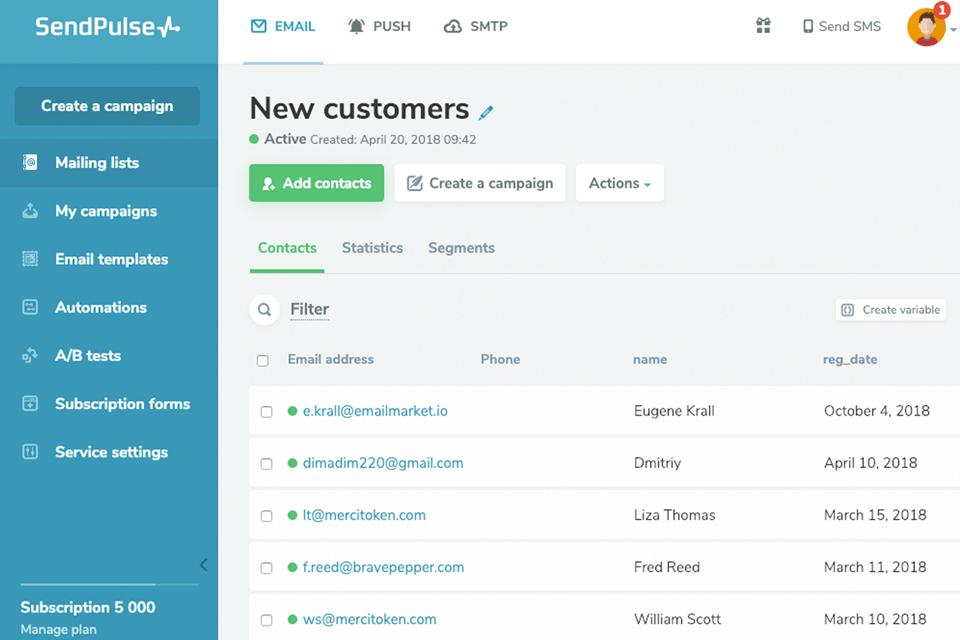This screenshot has height=640, width=960.
Task: Click the A/B tests sidebar icon
Action: tap(30, 355)
